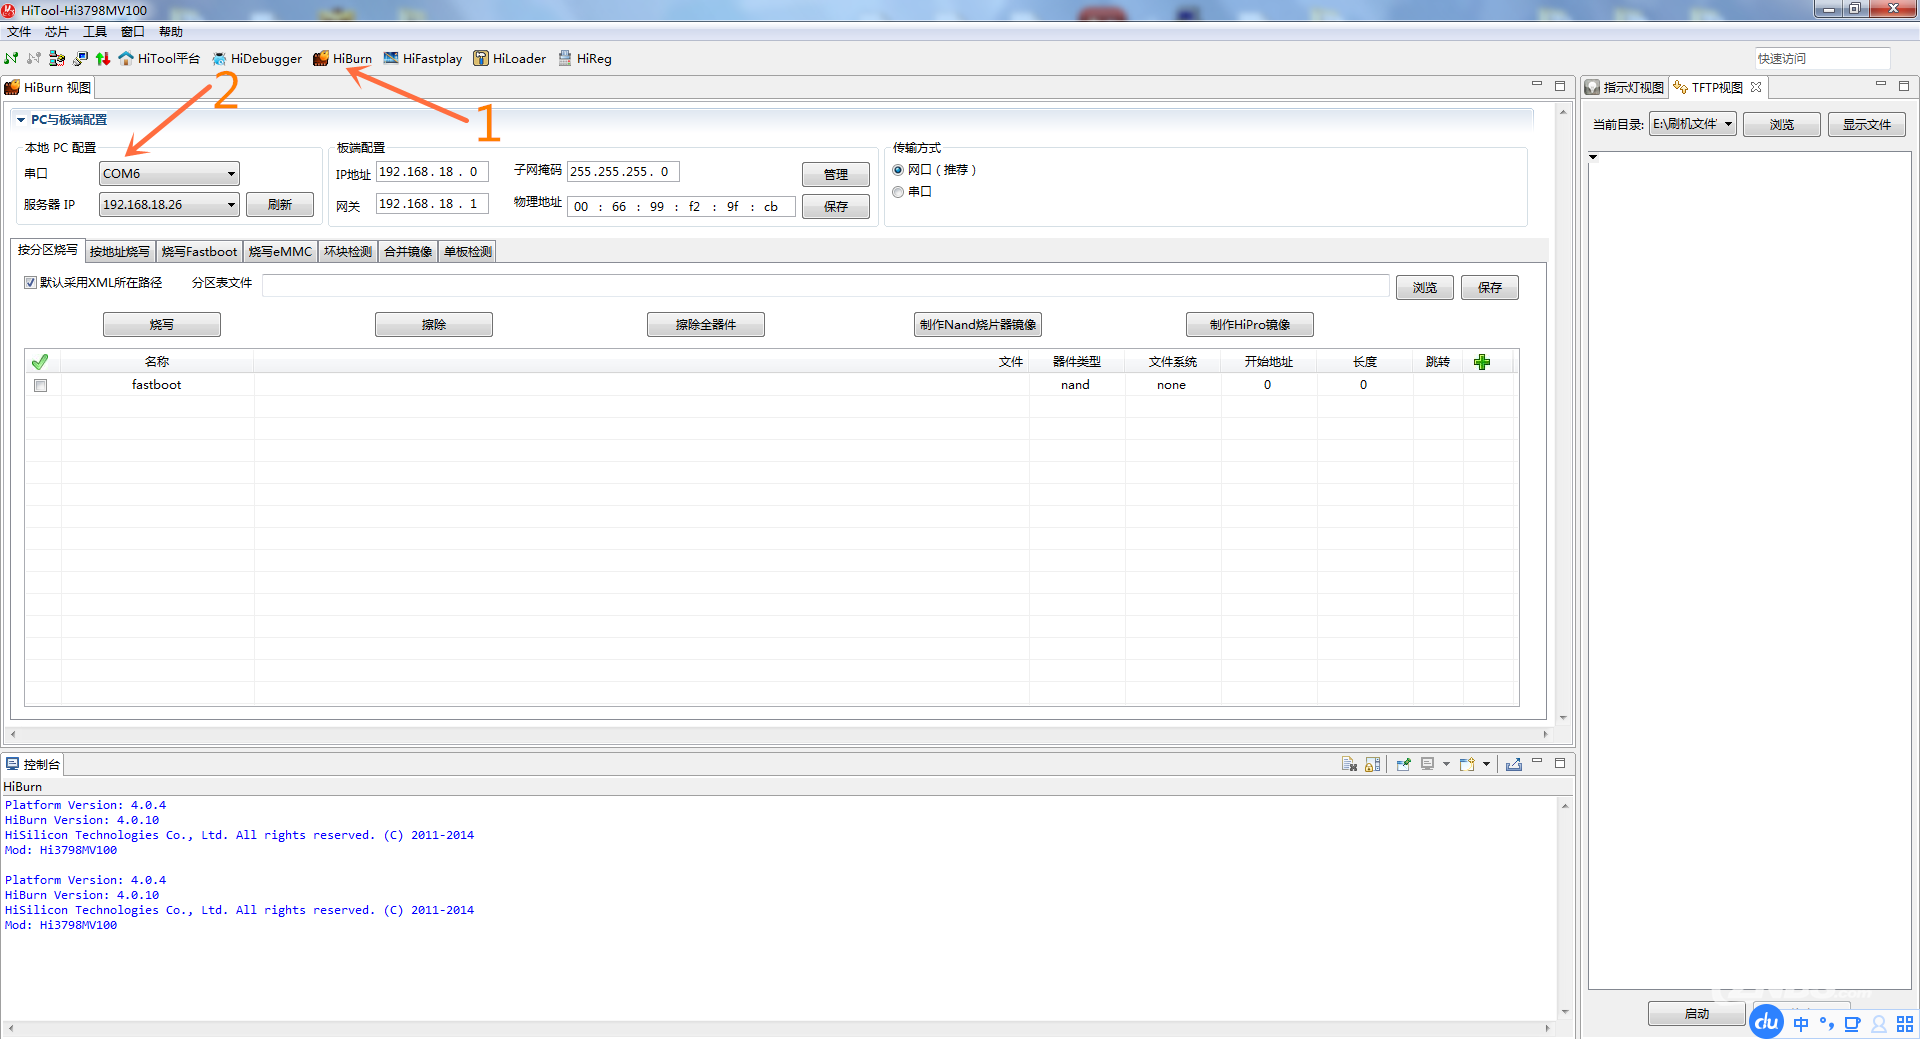Screen dimensions: 1920x1039
Task: Click the display selected console monitor icon
Action: (x=1428, y=764)
